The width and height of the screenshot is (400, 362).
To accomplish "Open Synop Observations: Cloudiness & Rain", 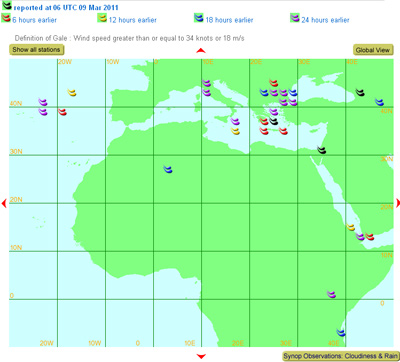I will coord(341,356).
